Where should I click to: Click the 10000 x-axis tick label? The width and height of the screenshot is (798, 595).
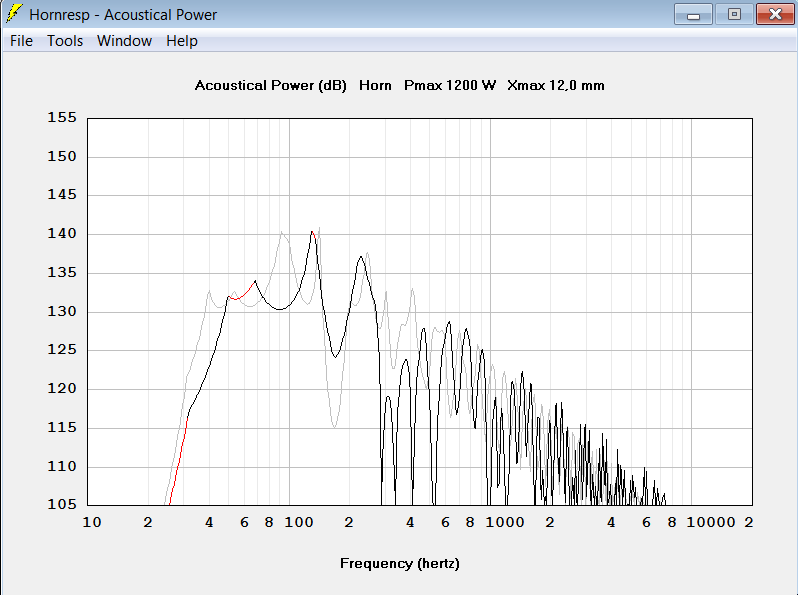point(711,522)
